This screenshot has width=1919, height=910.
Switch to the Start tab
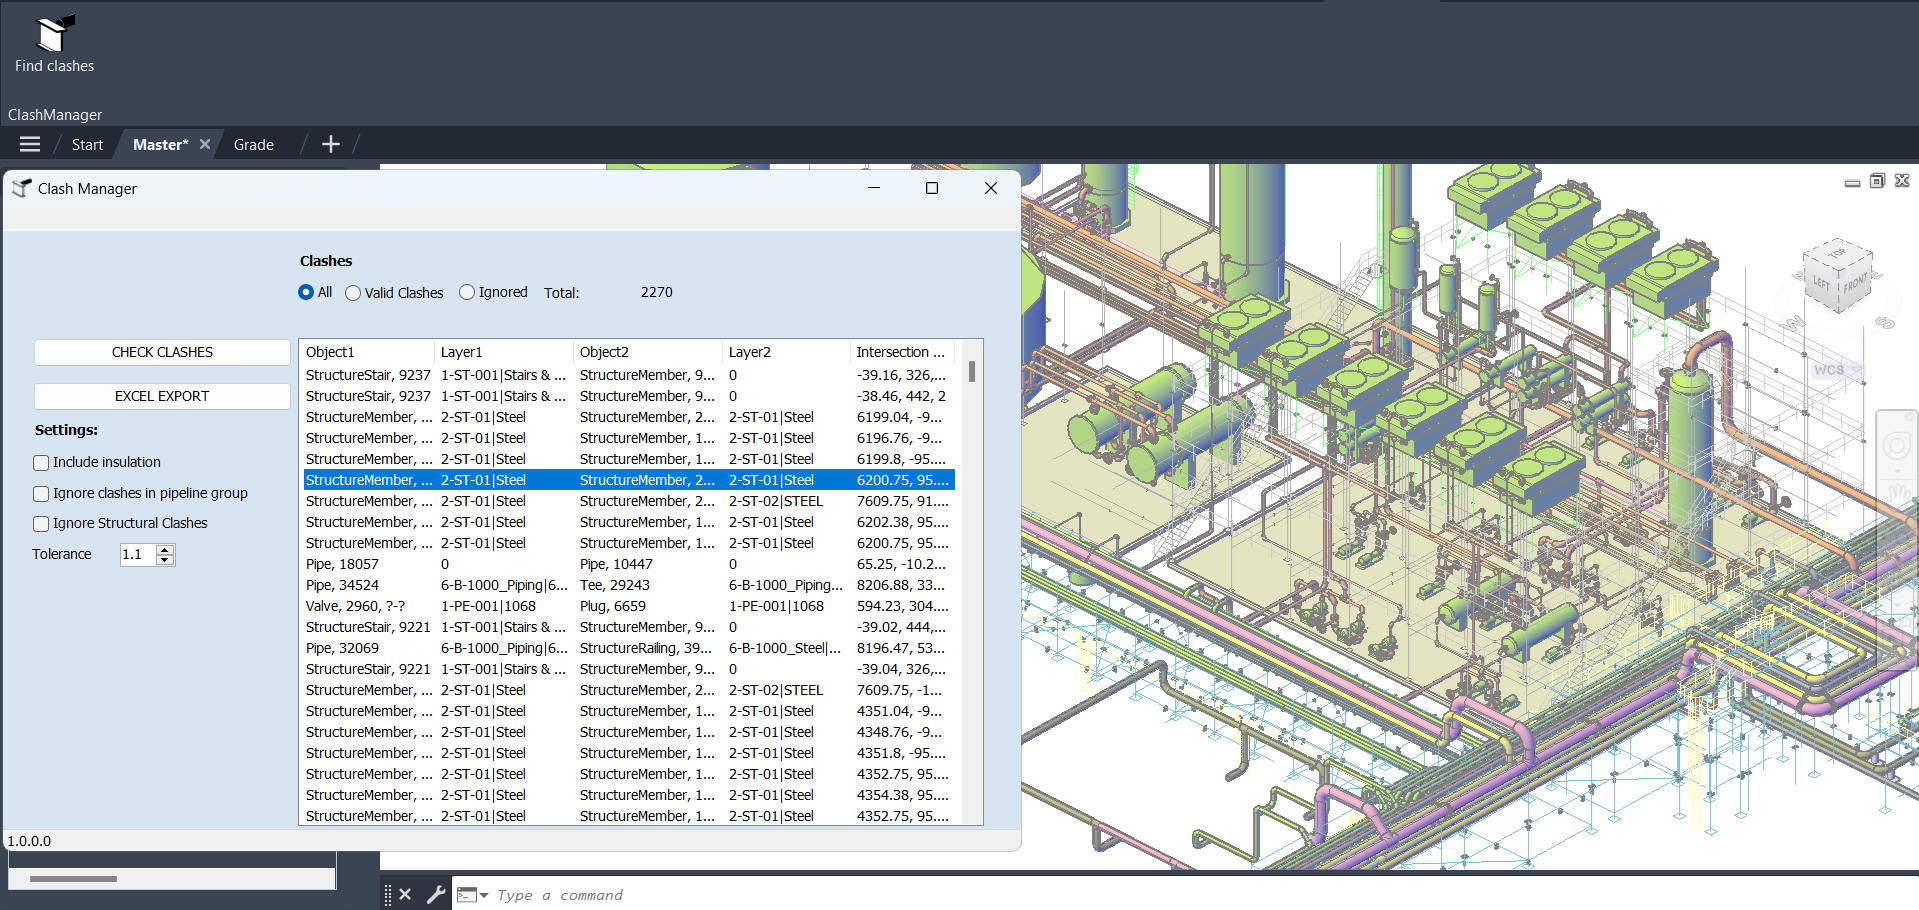pyautogui.click(x=87, y=145)
